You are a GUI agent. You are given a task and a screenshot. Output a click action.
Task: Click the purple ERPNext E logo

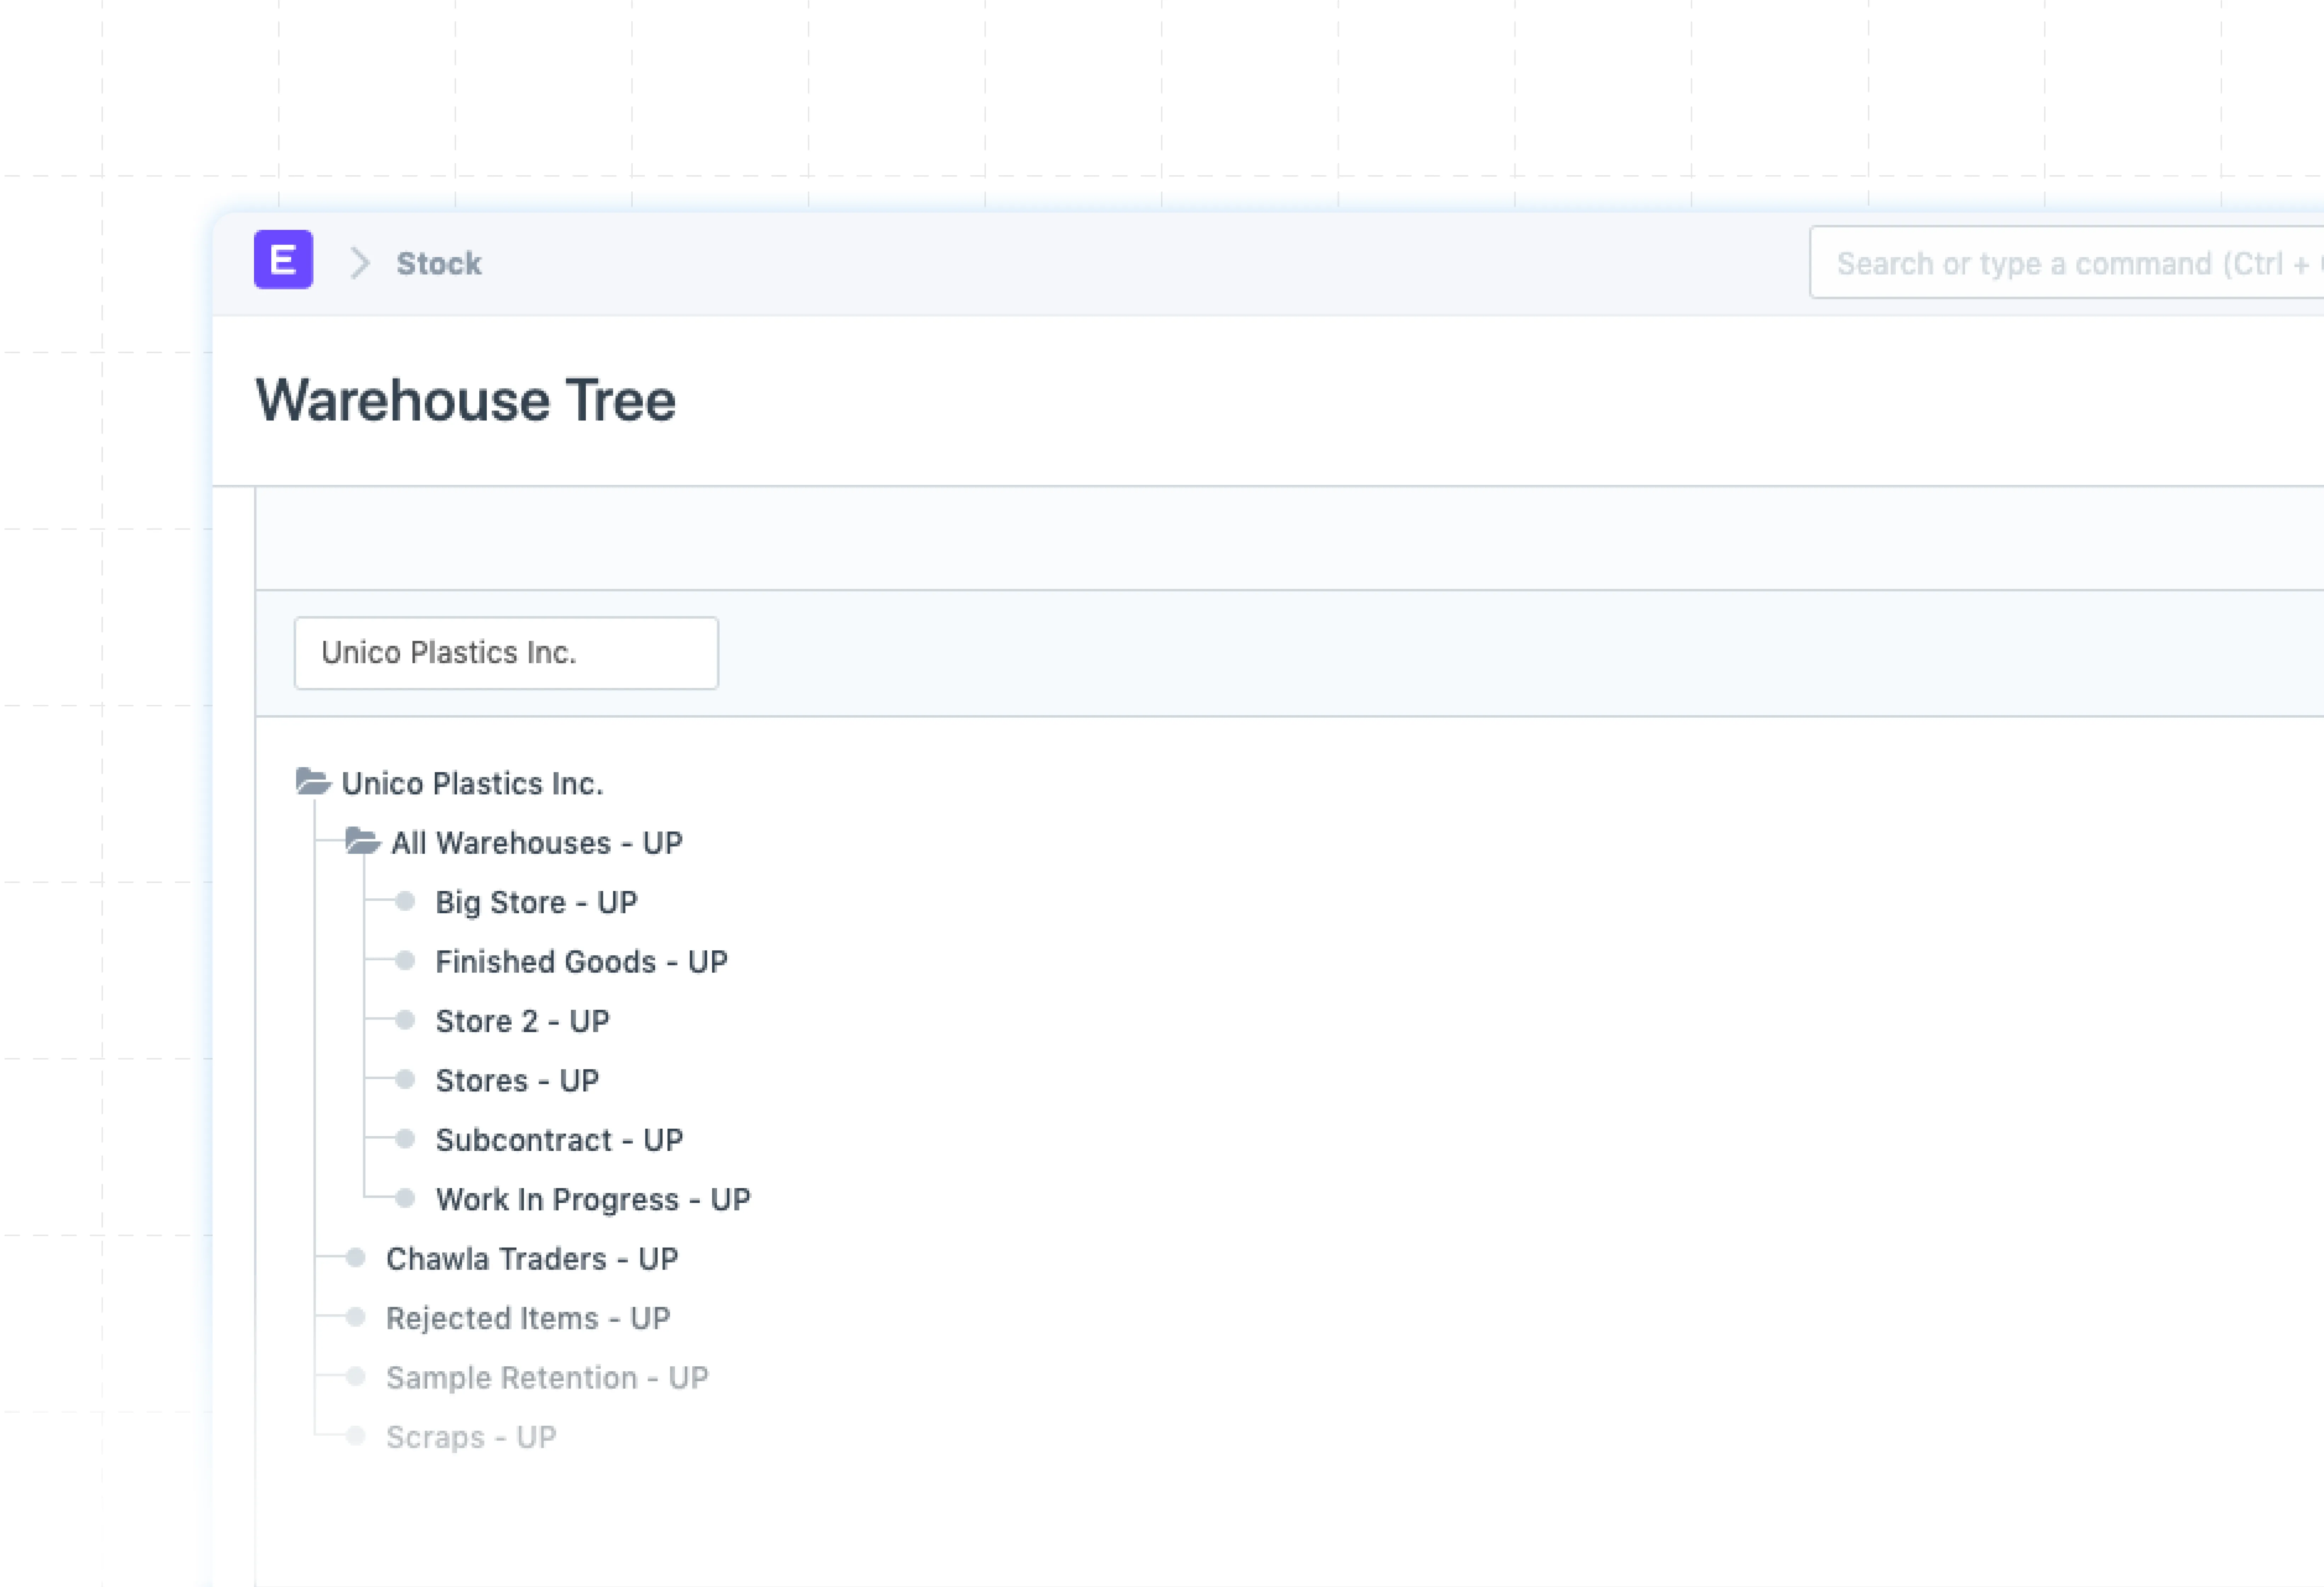283,260
